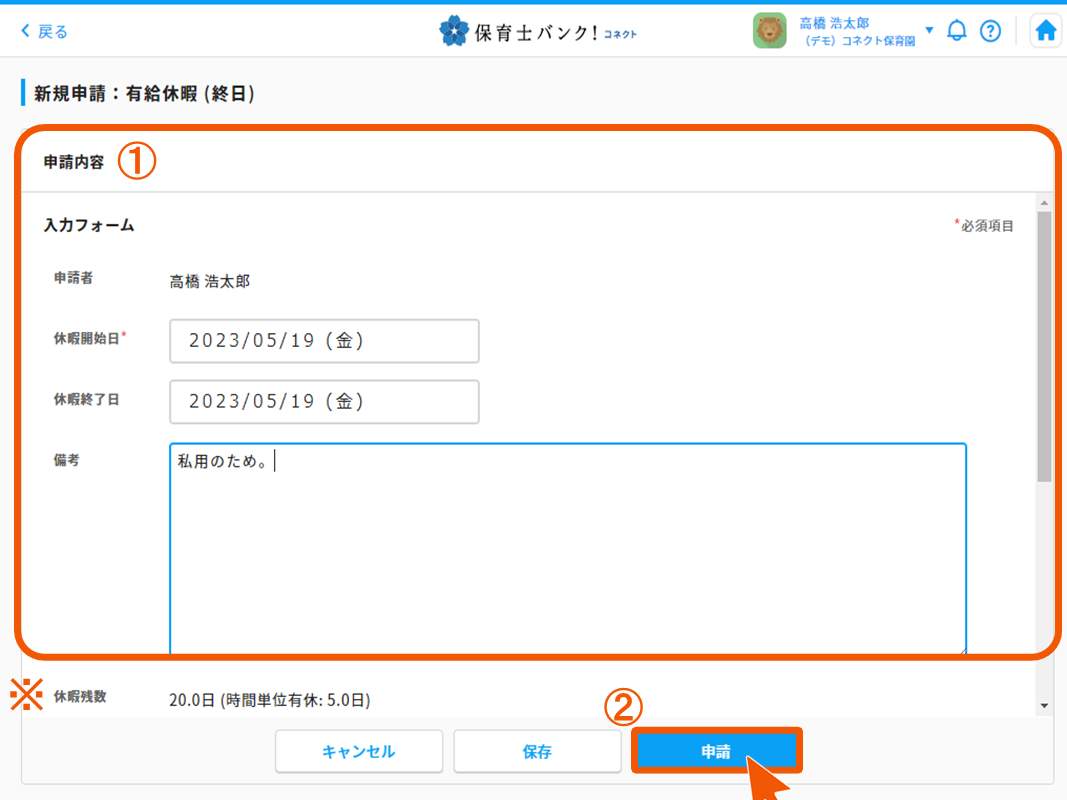Click the 休暇終了日 date field
Image resolution: width=1067 pixels, height=800 pixels.
(x=324, y=401)
